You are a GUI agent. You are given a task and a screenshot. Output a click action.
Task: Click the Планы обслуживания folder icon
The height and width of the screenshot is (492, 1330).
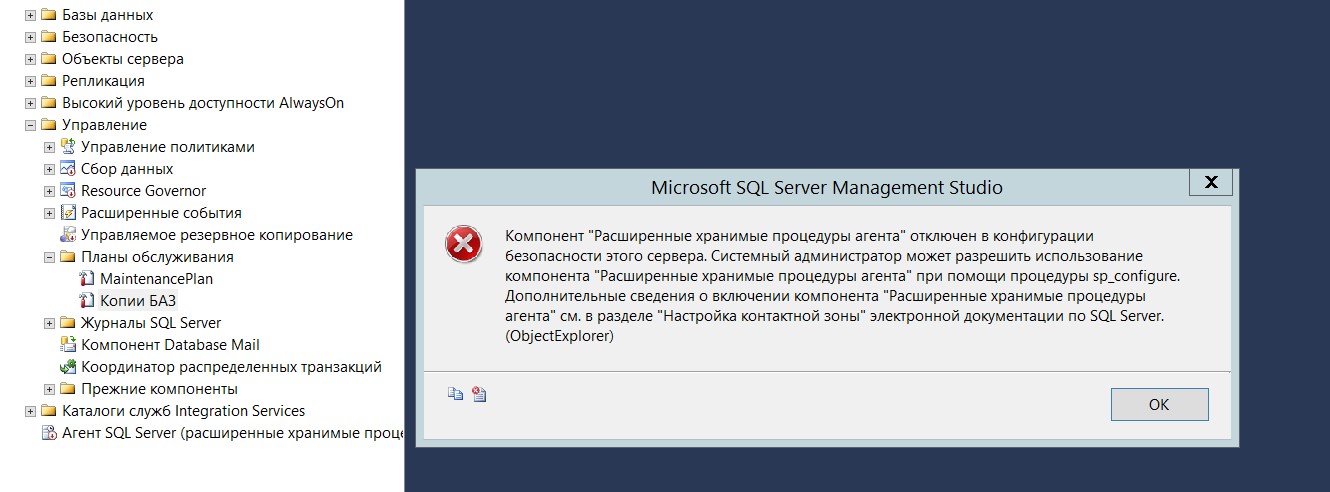click(68, 257)
